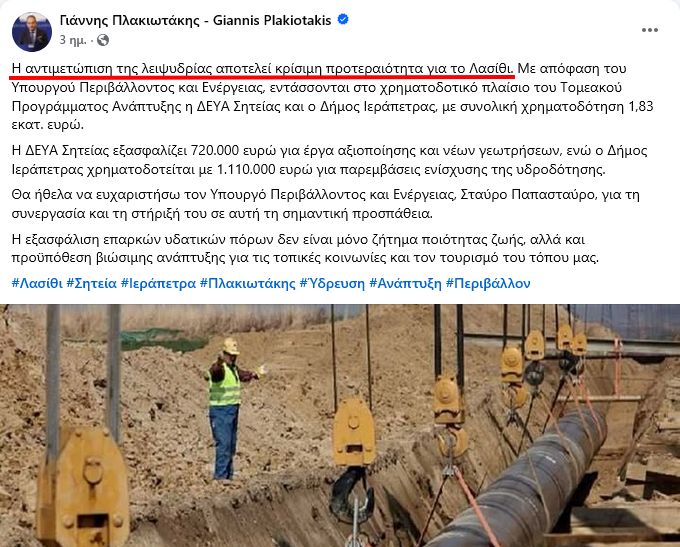680x547 pixels.
Task: Open the #Πλακιωτάκης hashtag
Action: pyautogui.click(x=248, y=283)
